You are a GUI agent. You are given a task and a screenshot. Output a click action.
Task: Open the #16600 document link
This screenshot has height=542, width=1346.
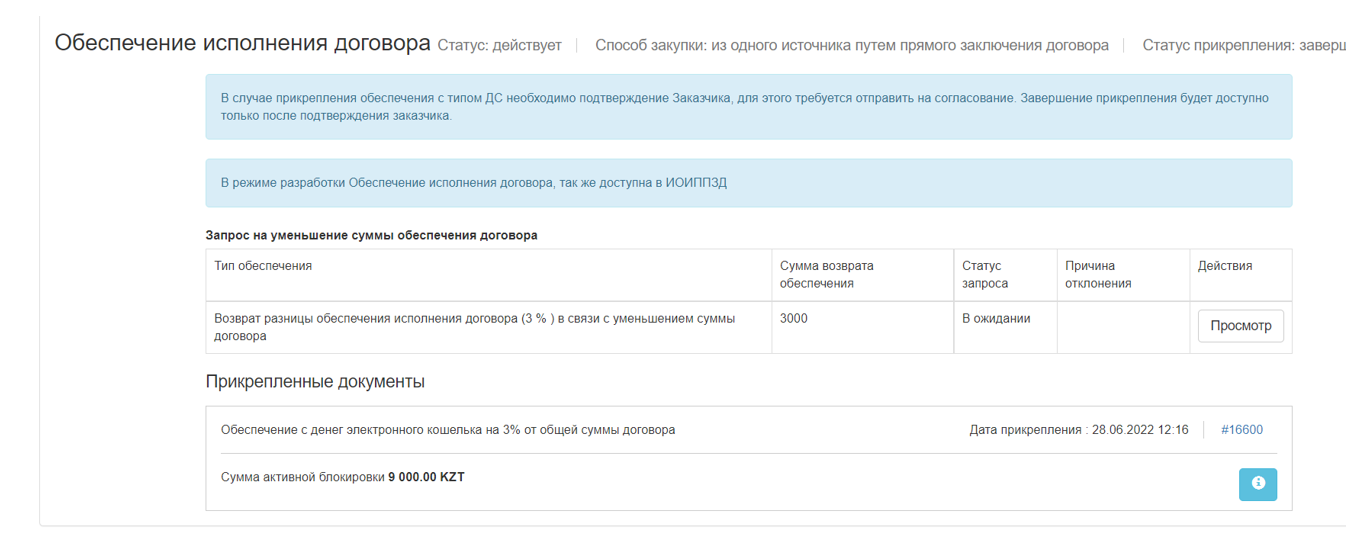(1241, 430)
